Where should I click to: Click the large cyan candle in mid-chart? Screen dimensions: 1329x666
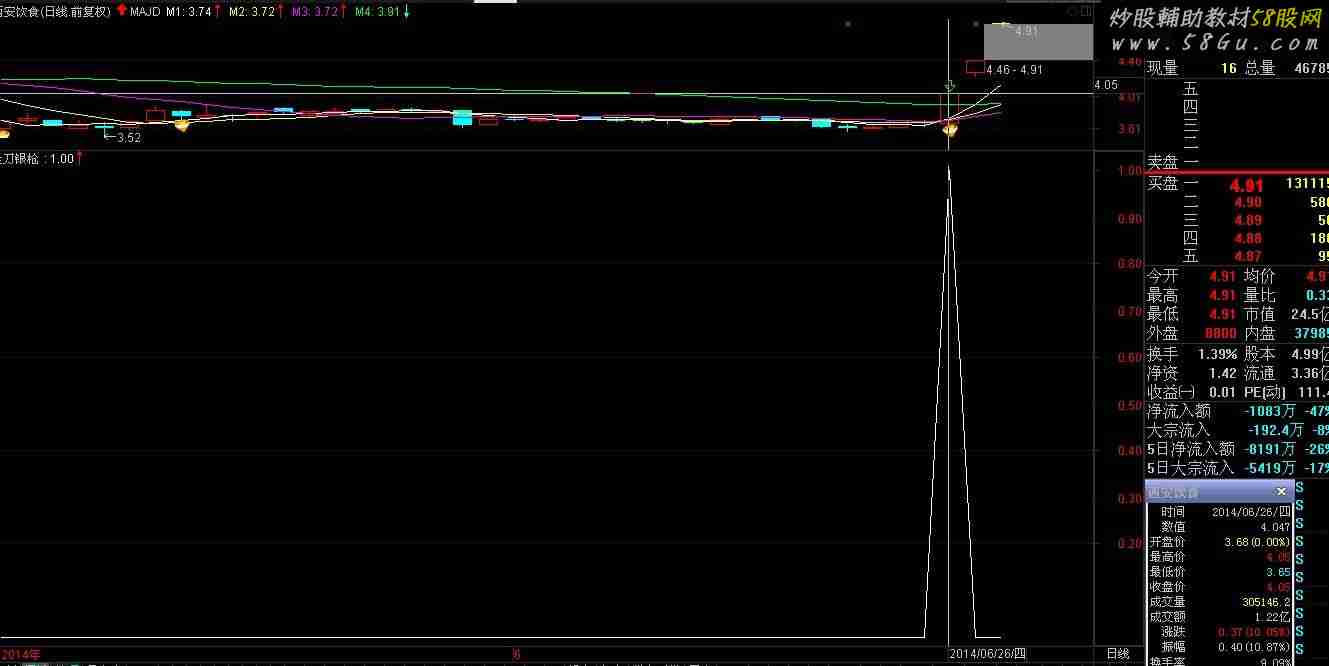pyautogui.click(x=462, y=117)
